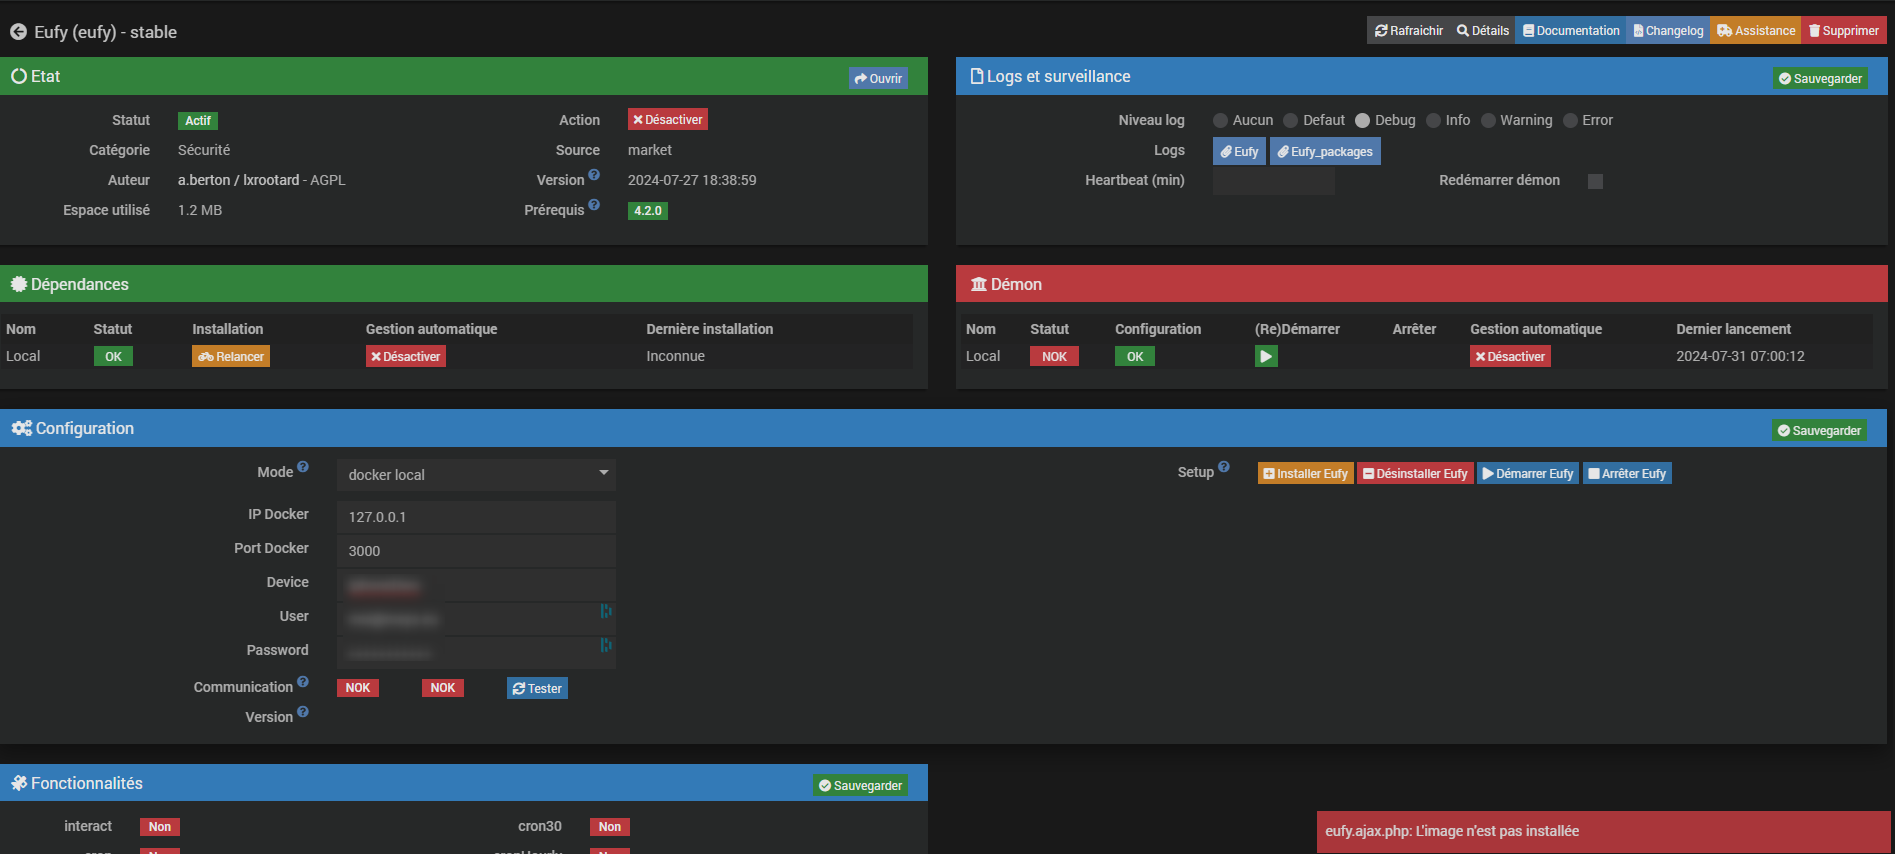Click the Password input field
The width and height of the screenshot is (1895, 854).
(x=477, y=653)
